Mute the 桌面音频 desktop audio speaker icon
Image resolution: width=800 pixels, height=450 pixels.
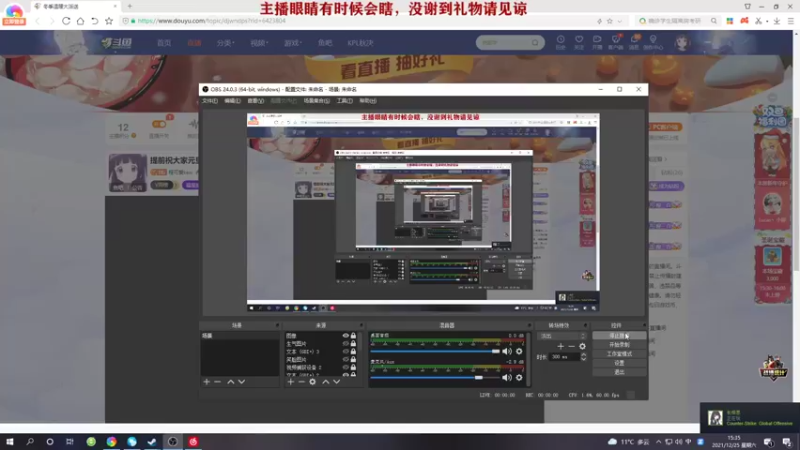tap(506, 352)
